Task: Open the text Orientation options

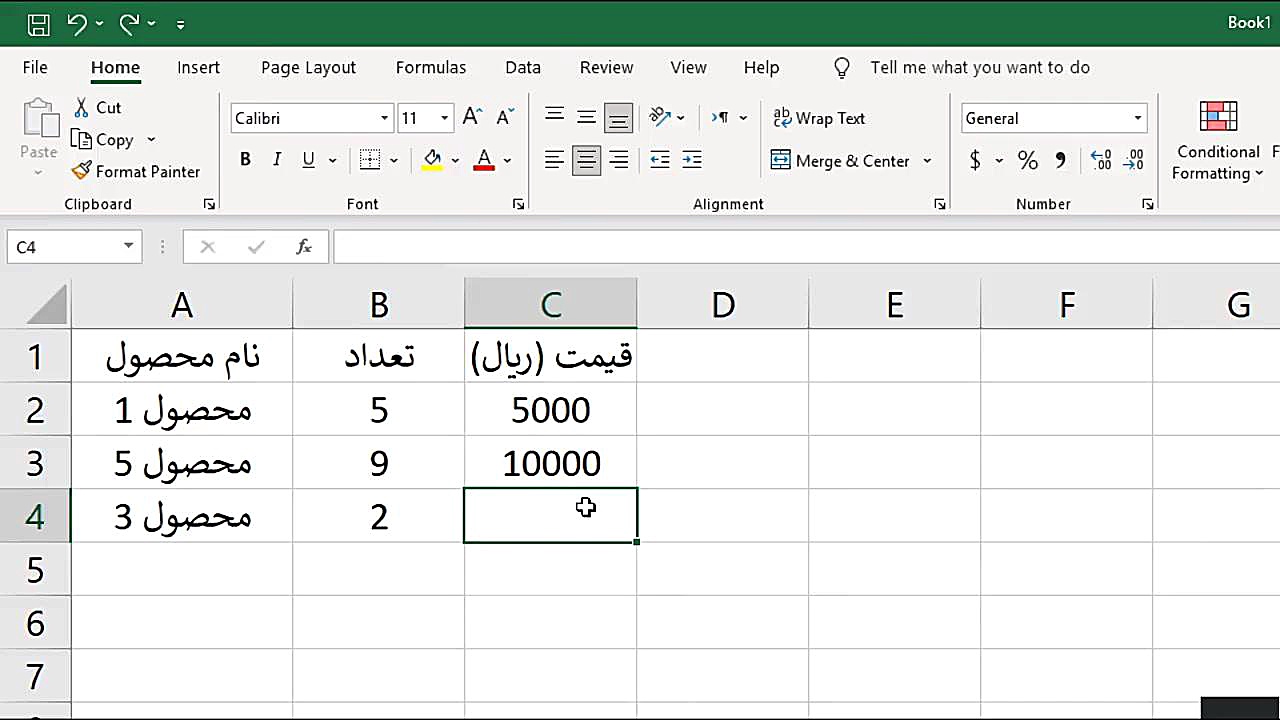Action: pos(660,117)
